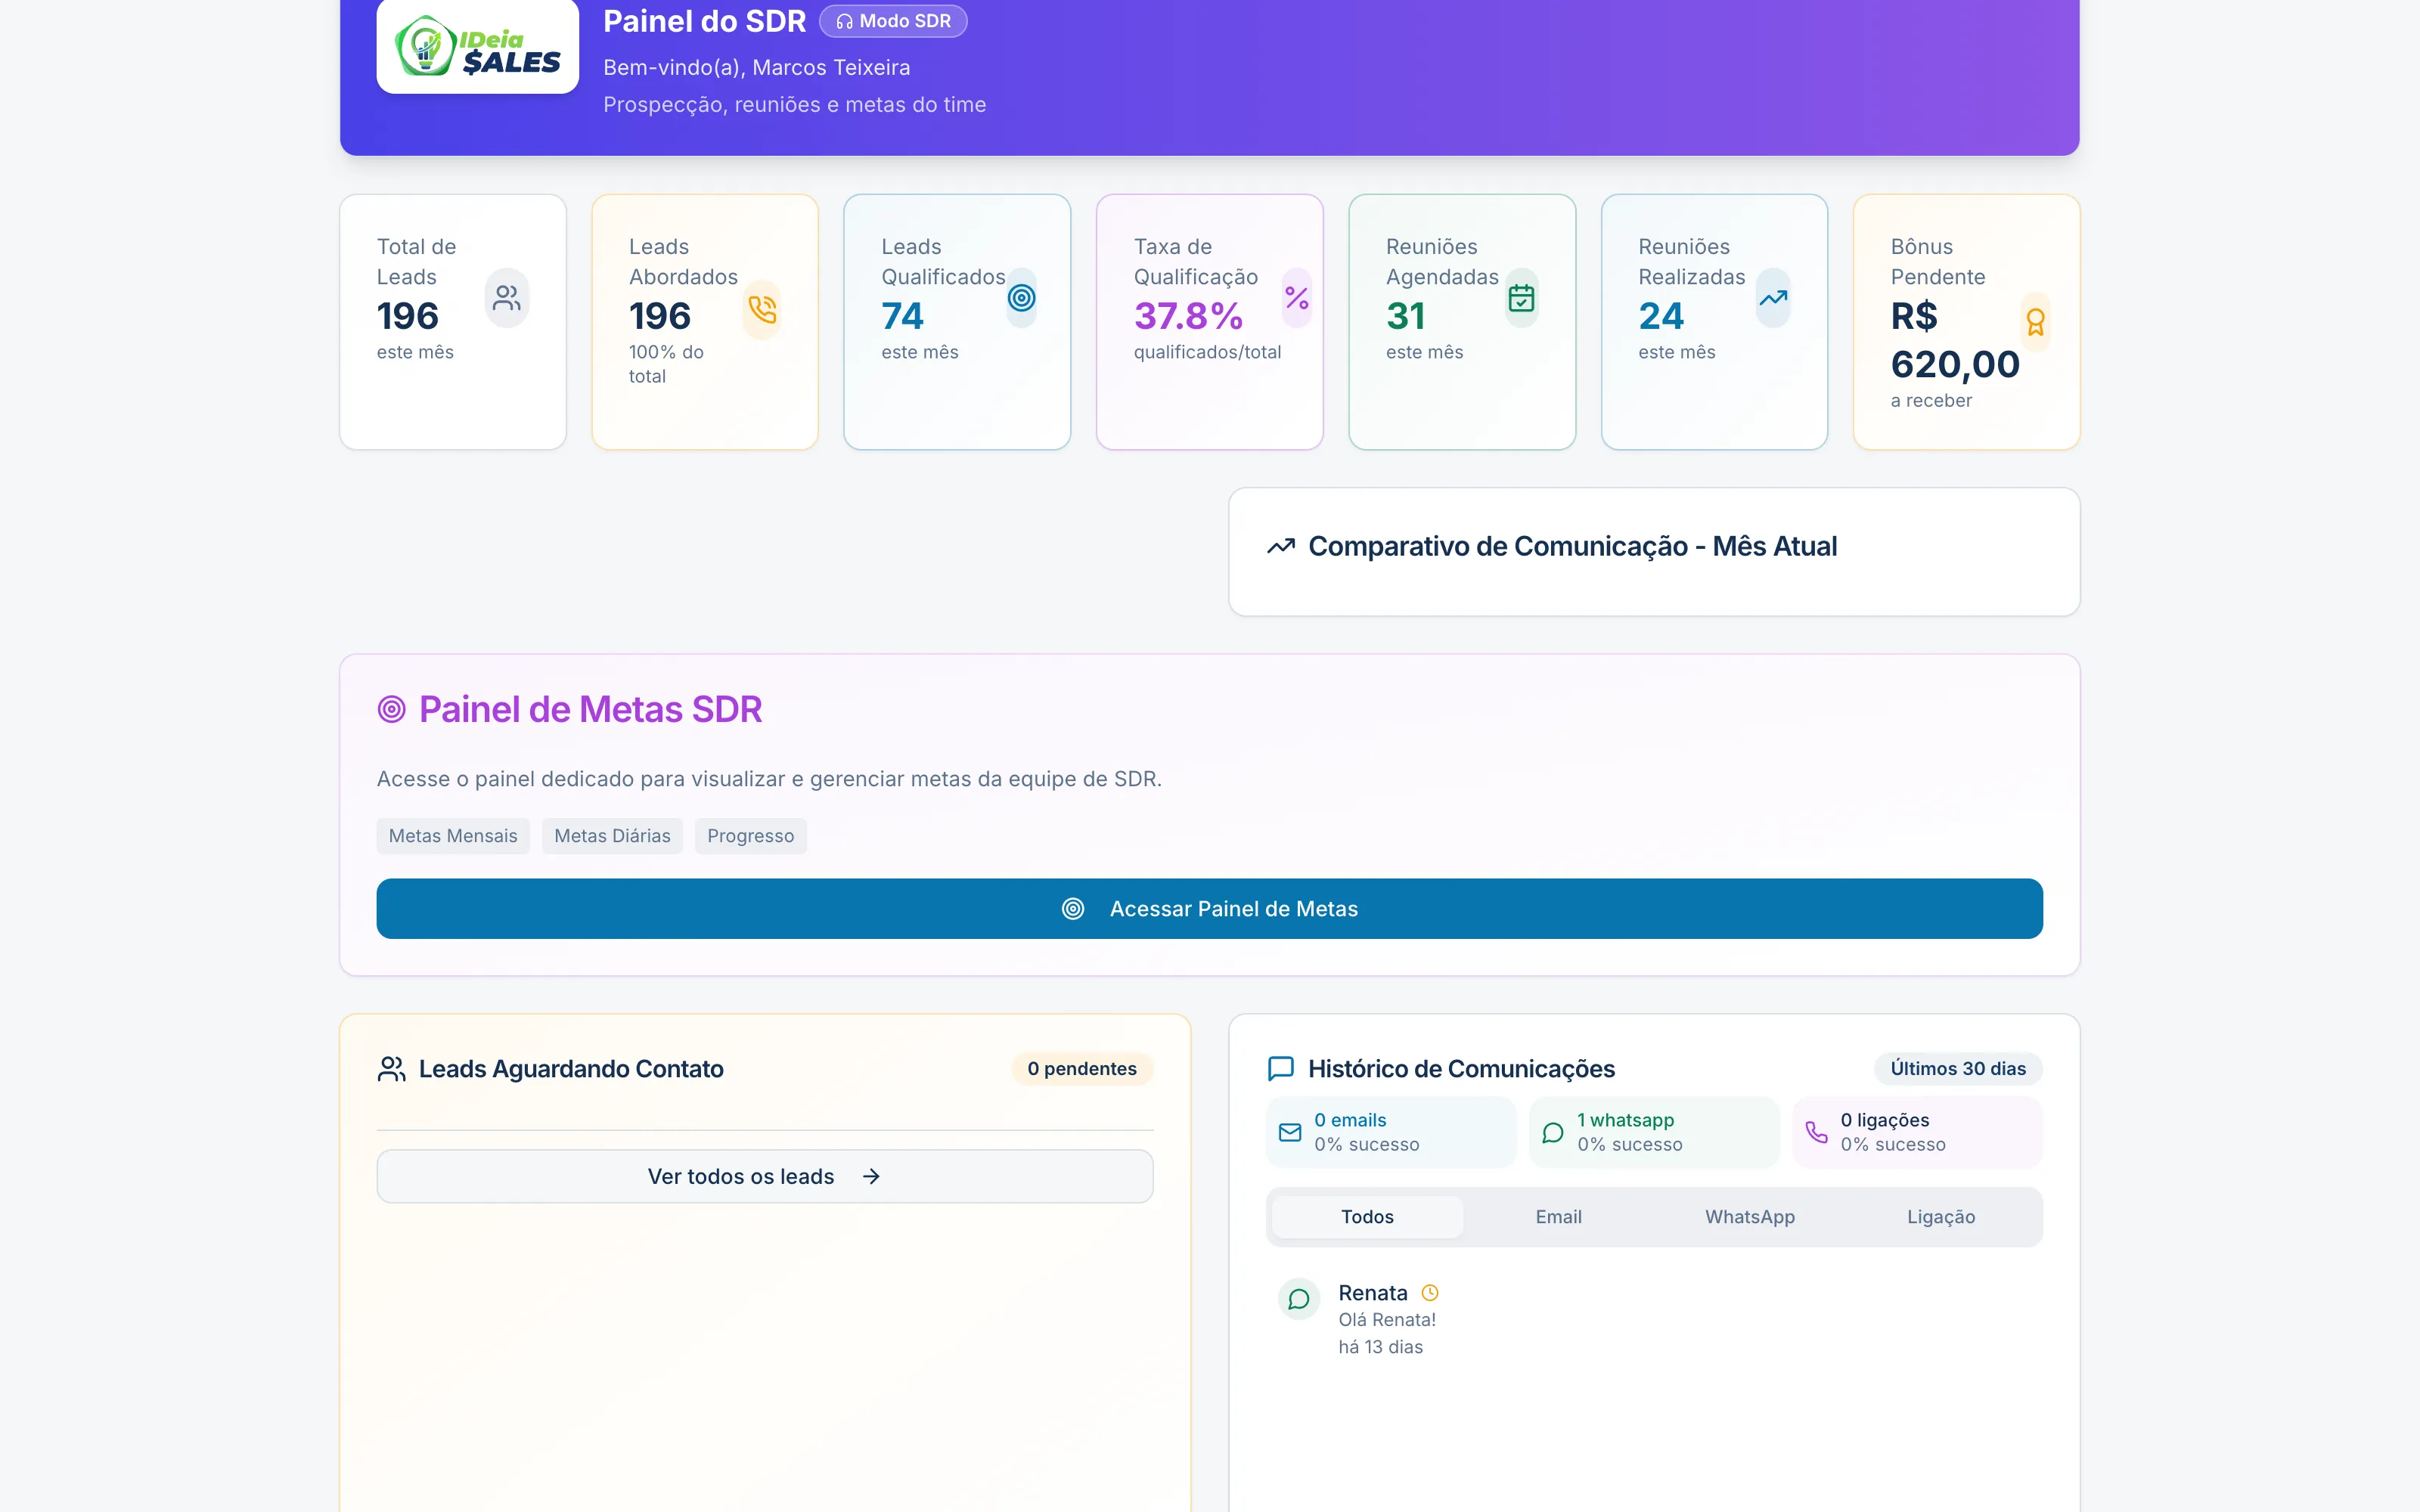Click the 100% do total text
2420x1512 pixels.
point(666,364)
